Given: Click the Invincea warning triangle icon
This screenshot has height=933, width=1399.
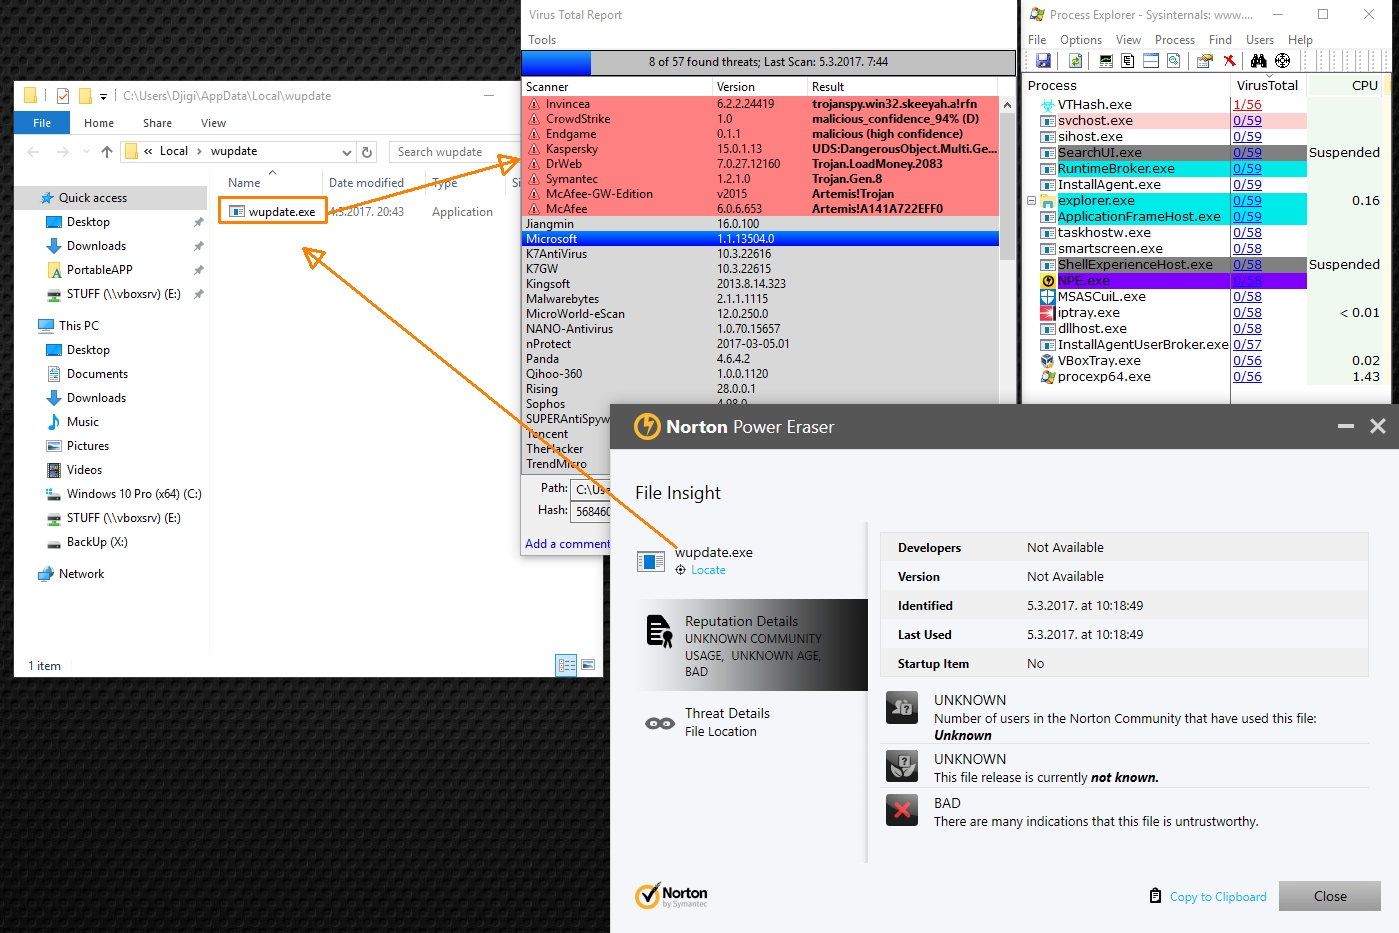Looking at the screenshot, I should pyautogui.click(x=534, y=104).
